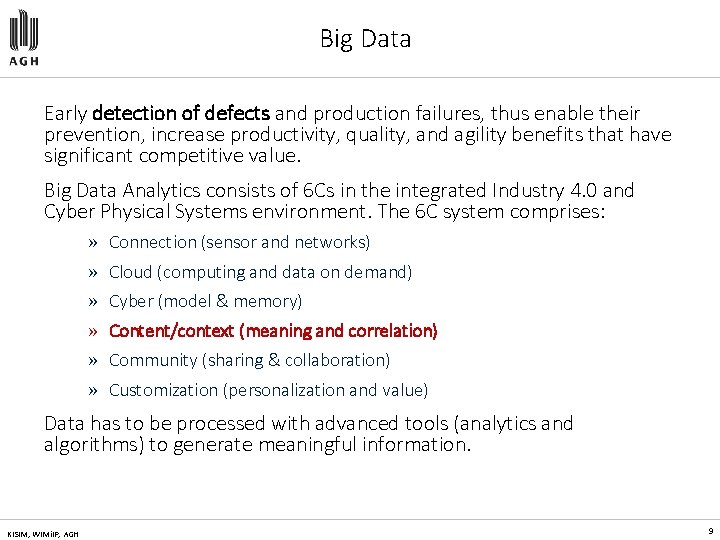Click the 'Cyber (model & memory)' bullet
Screen dimensions: 720x540
tap(205, 301)
